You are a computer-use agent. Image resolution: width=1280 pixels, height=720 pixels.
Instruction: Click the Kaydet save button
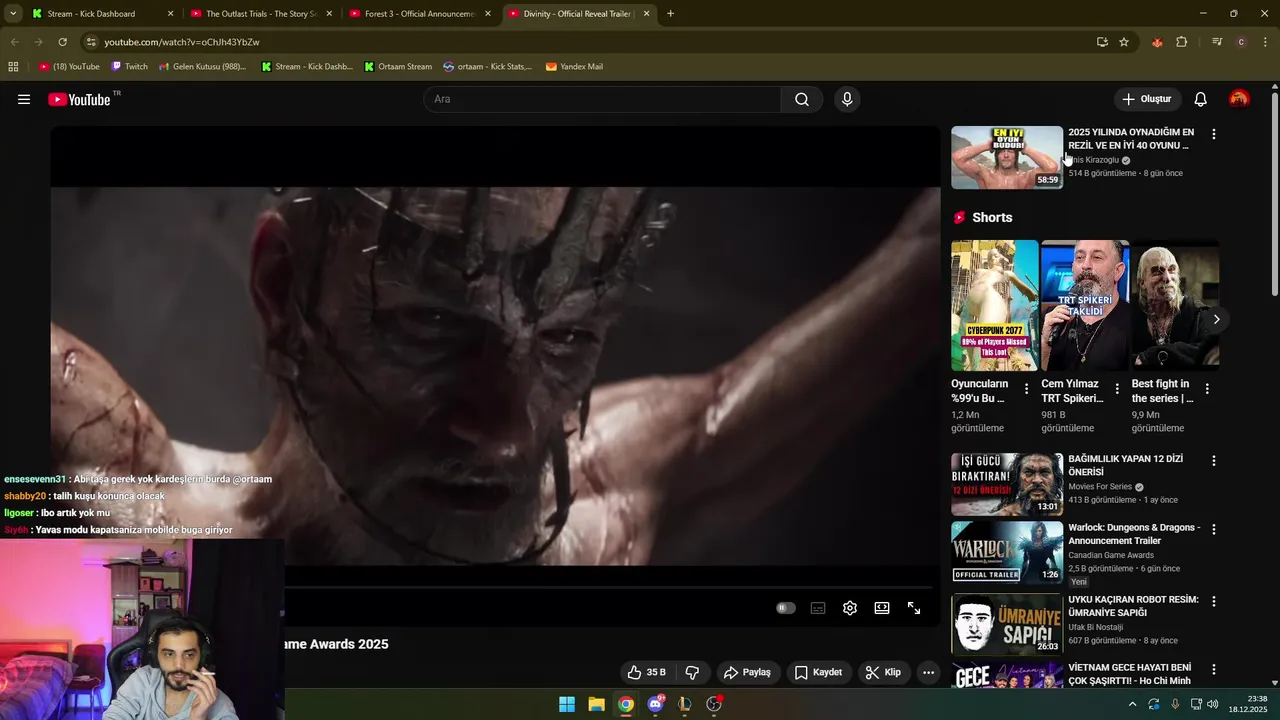(x=818, y=672)
